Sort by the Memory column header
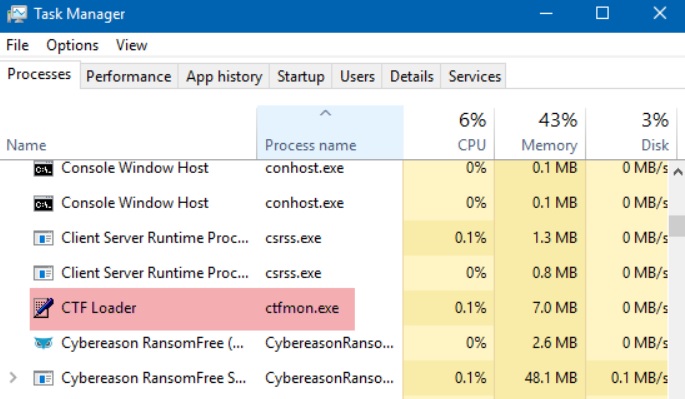 [x=540, y=133]
